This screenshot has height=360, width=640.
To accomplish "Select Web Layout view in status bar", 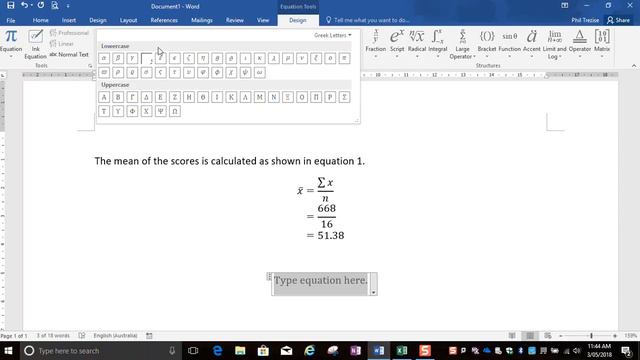I will point(548,336).
